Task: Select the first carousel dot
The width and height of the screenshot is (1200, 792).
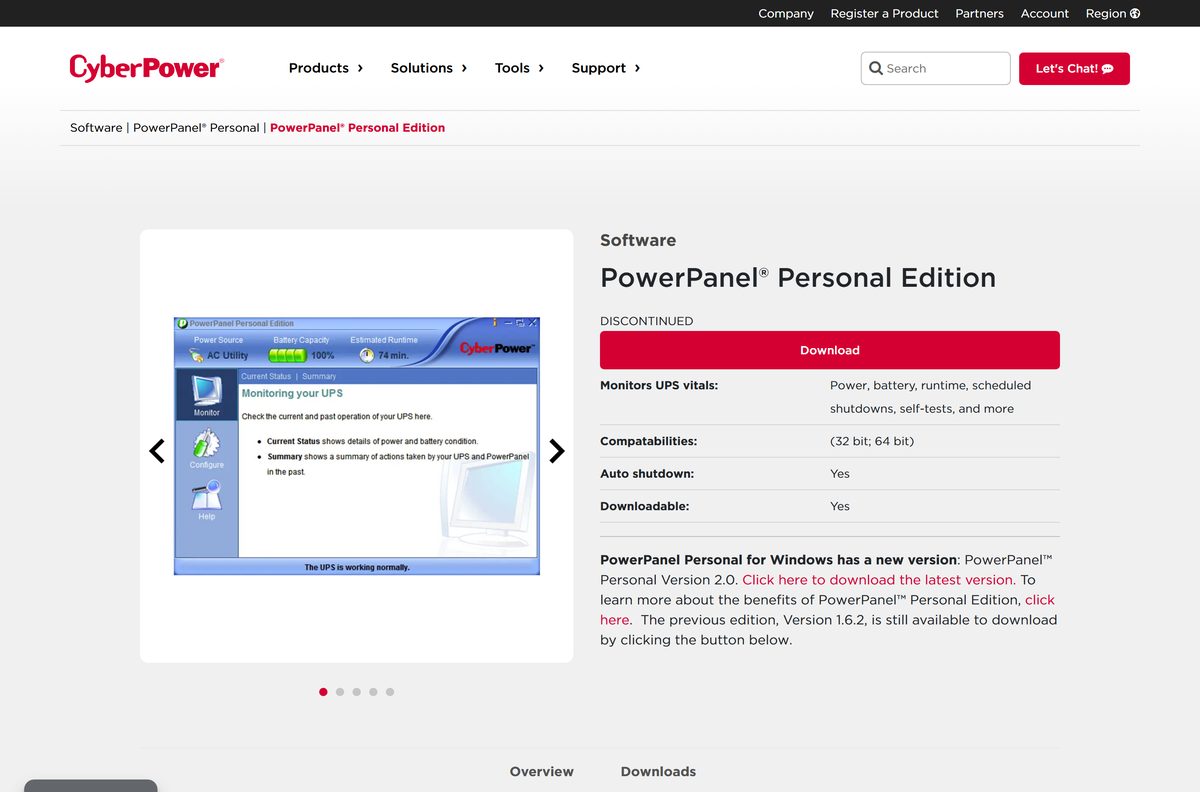Action: (x=323, y=692)
